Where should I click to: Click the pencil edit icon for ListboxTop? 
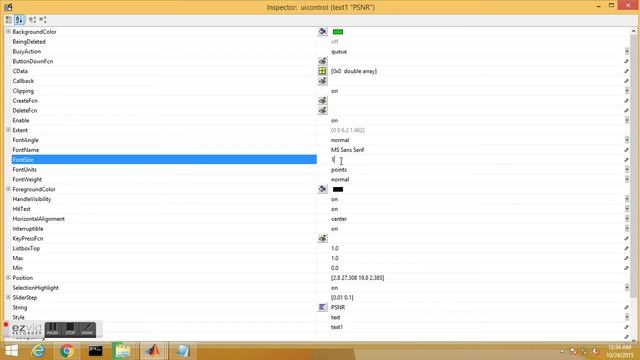click(627, 248)
